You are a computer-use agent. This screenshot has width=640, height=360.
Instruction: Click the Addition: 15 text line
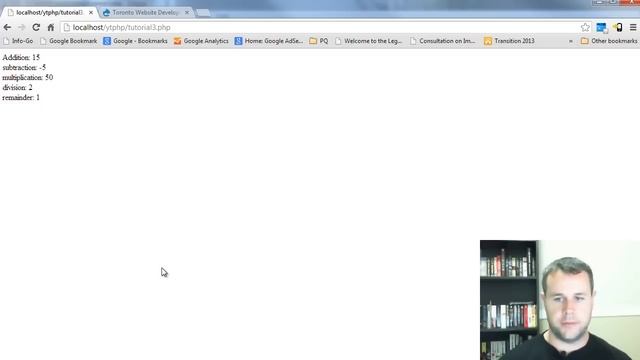click(21, 58)
